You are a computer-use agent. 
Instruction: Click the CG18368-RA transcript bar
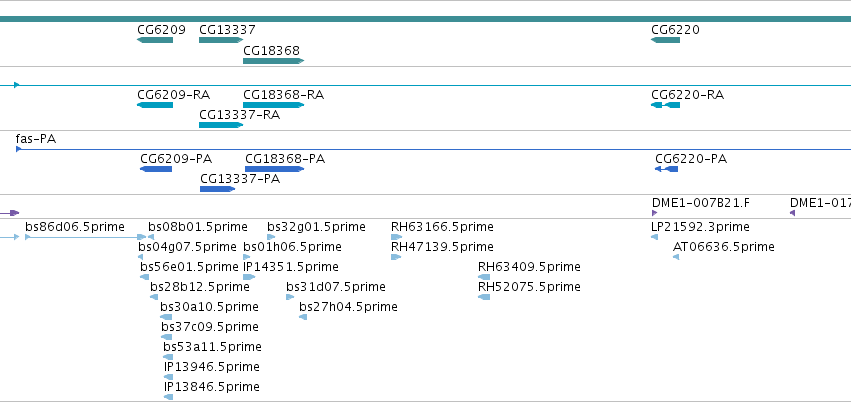[274, 105]
